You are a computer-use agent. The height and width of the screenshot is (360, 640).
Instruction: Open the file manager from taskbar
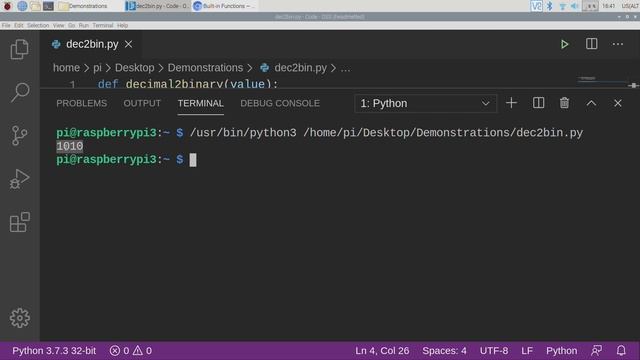pyautogui.click(x=36, y=6)
